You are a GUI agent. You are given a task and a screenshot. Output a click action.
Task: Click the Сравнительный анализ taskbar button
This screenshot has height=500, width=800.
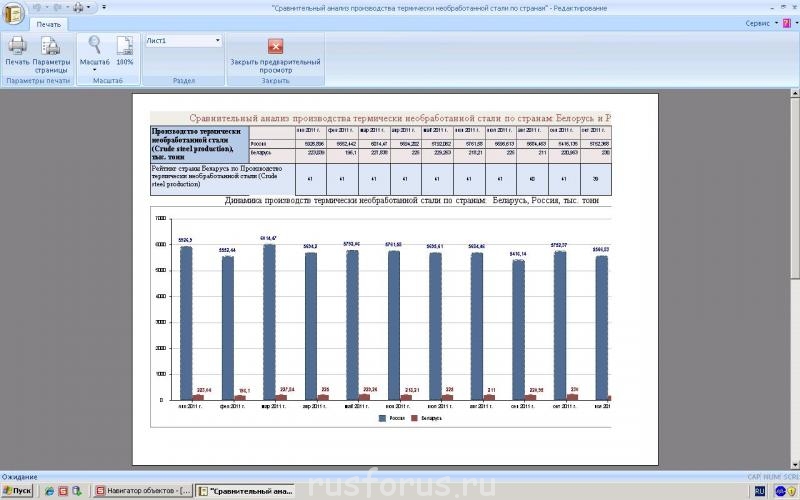point(245,491)
